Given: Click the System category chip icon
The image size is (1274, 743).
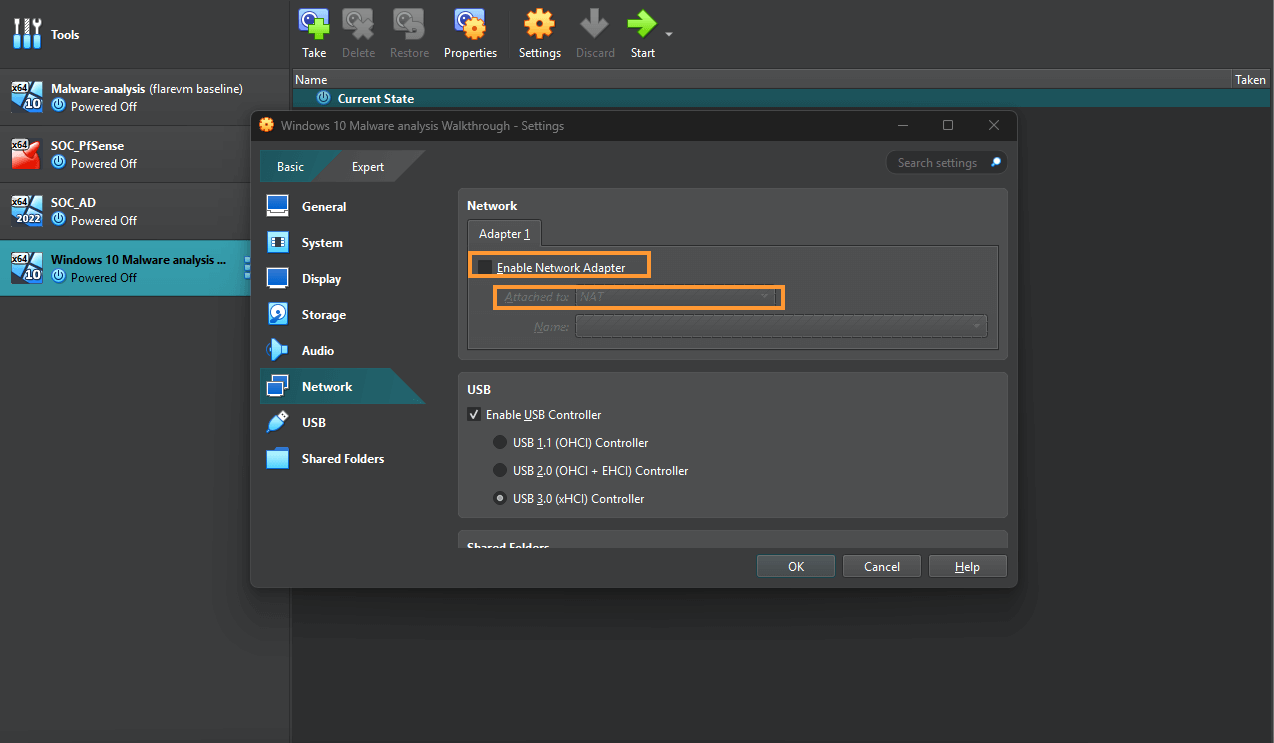Looking at the screenshot, I should [278, 242].
